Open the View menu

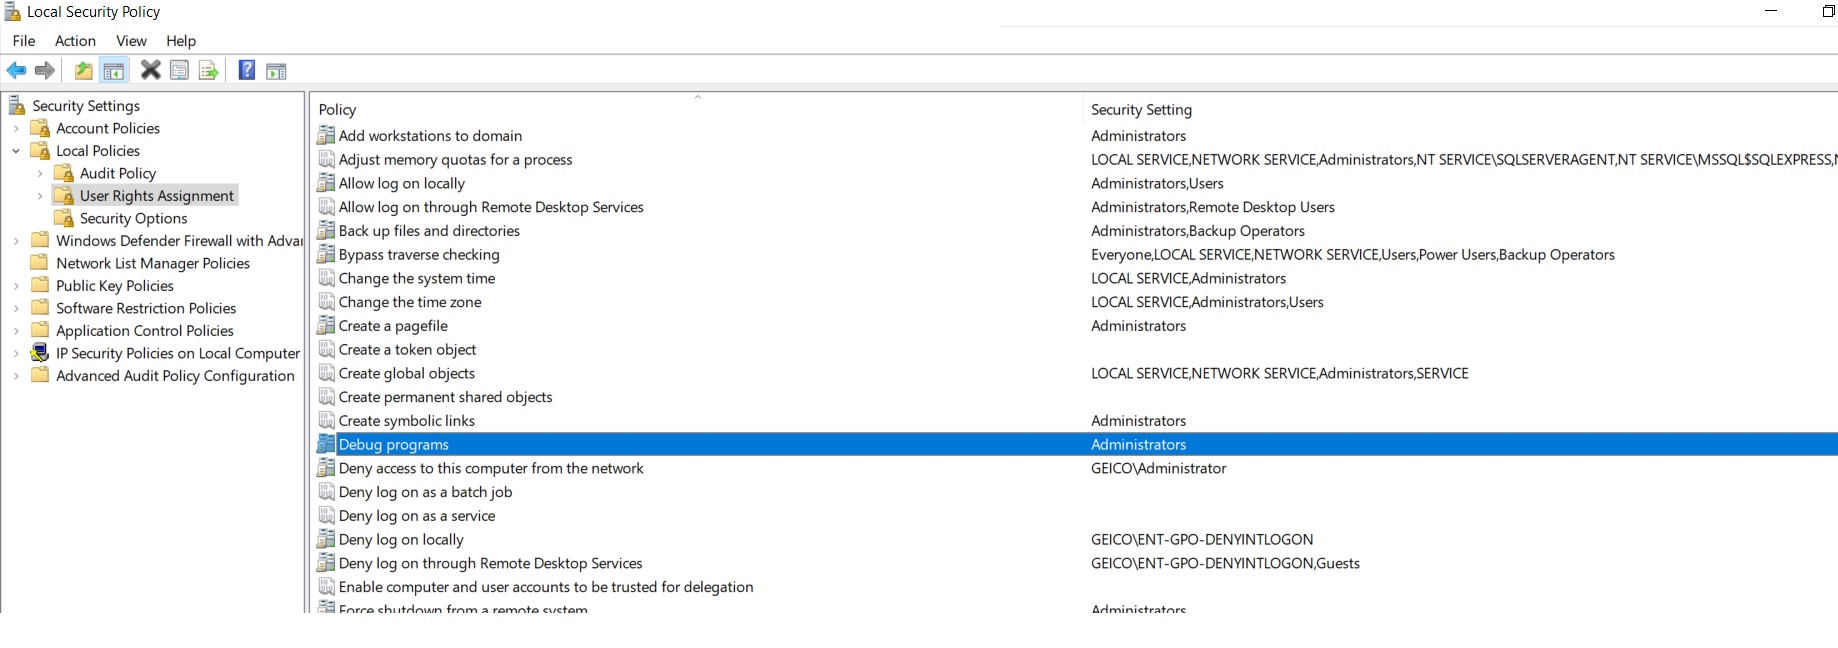[x=131, y=41]
